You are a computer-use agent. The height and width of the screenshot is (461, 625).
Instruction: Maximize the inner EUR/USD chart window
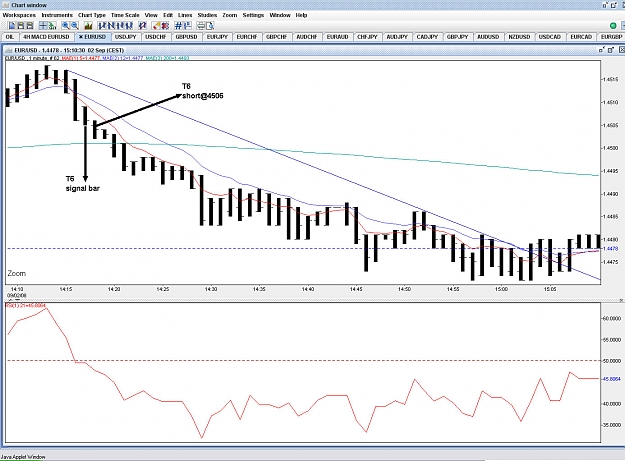click(x=611, y=50)
